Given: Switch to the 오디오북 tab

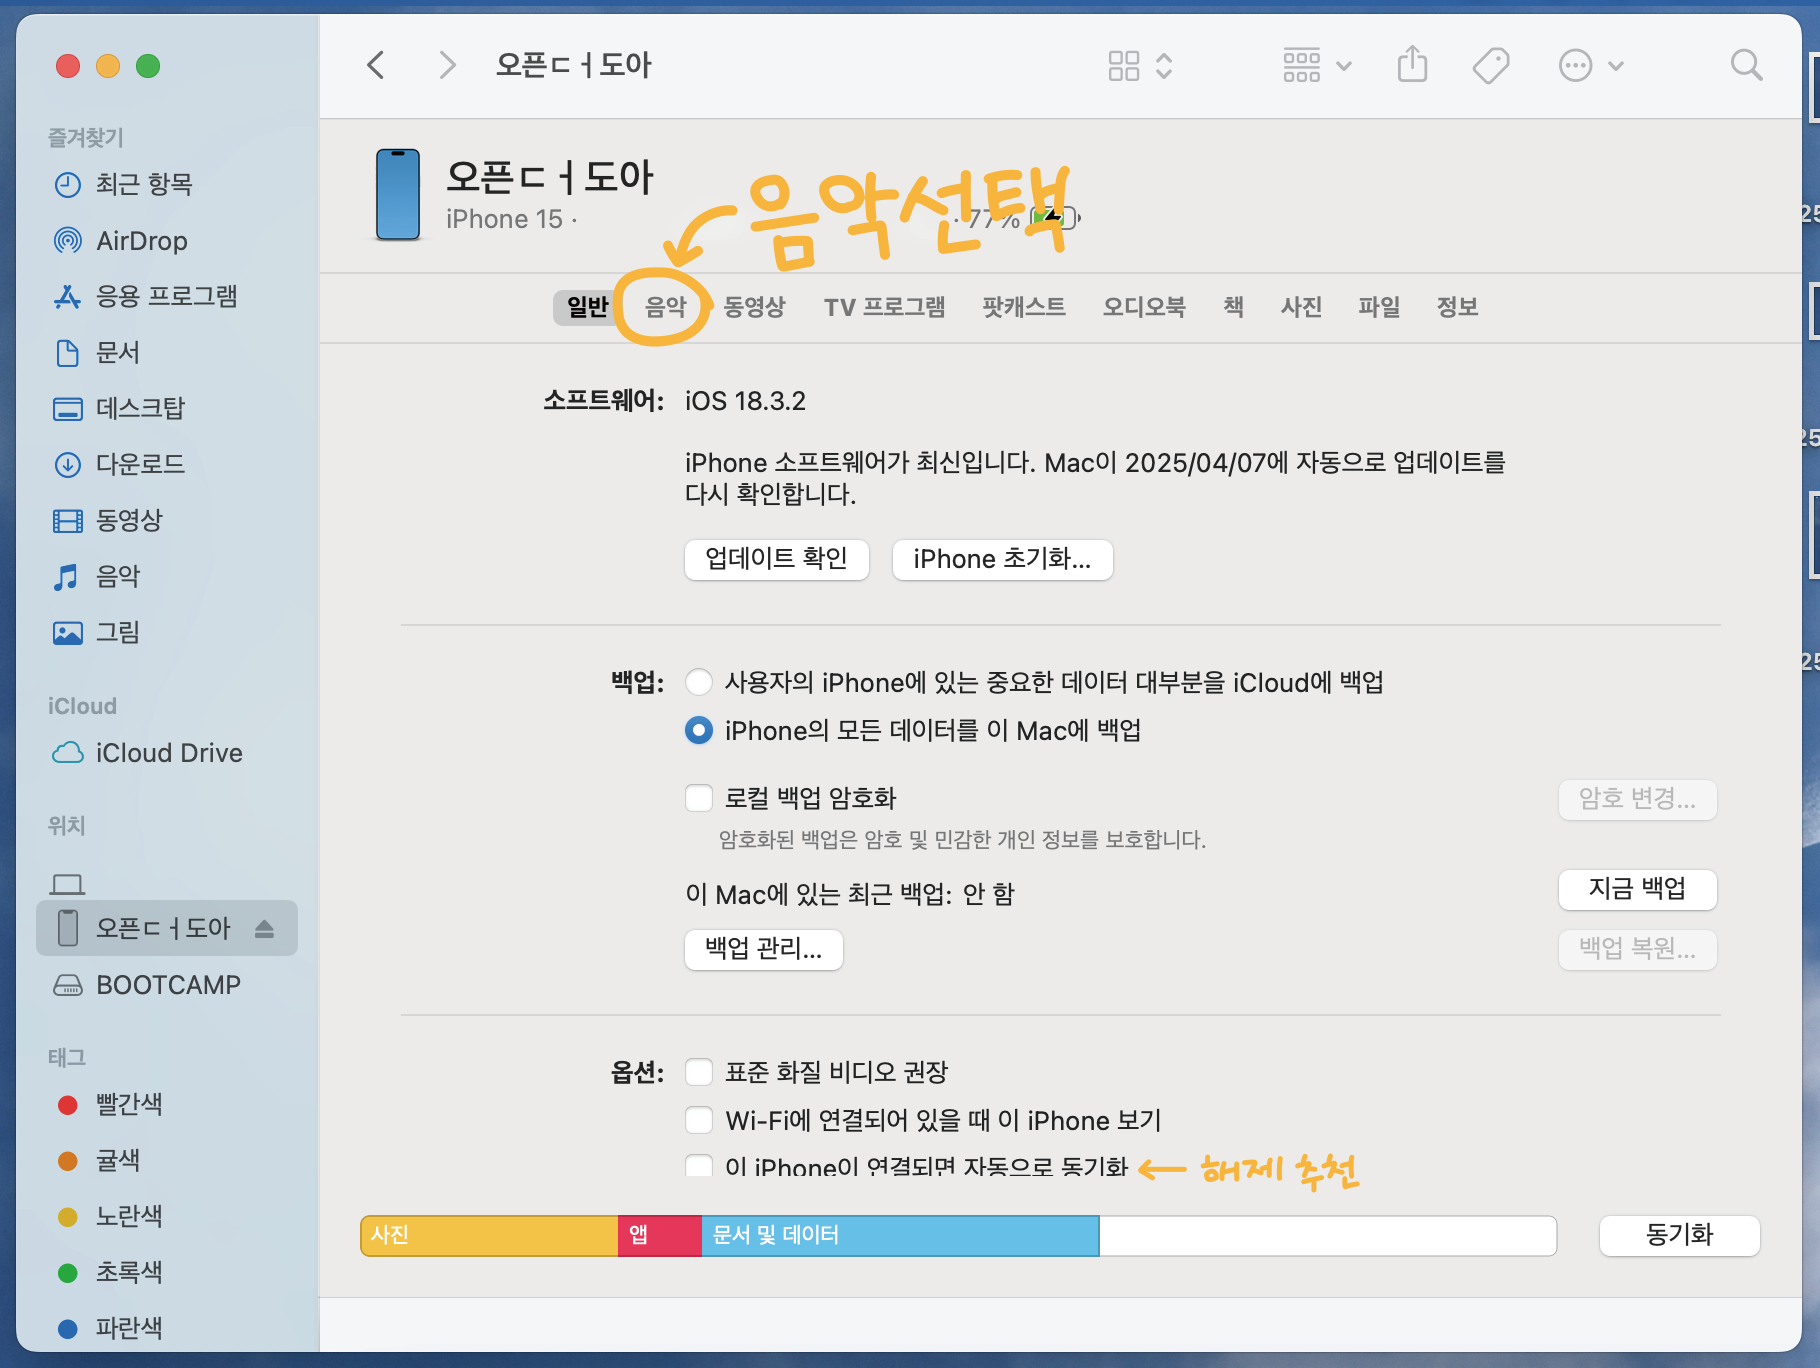Looking at the screenshot, I should (x=1144, y=307).
